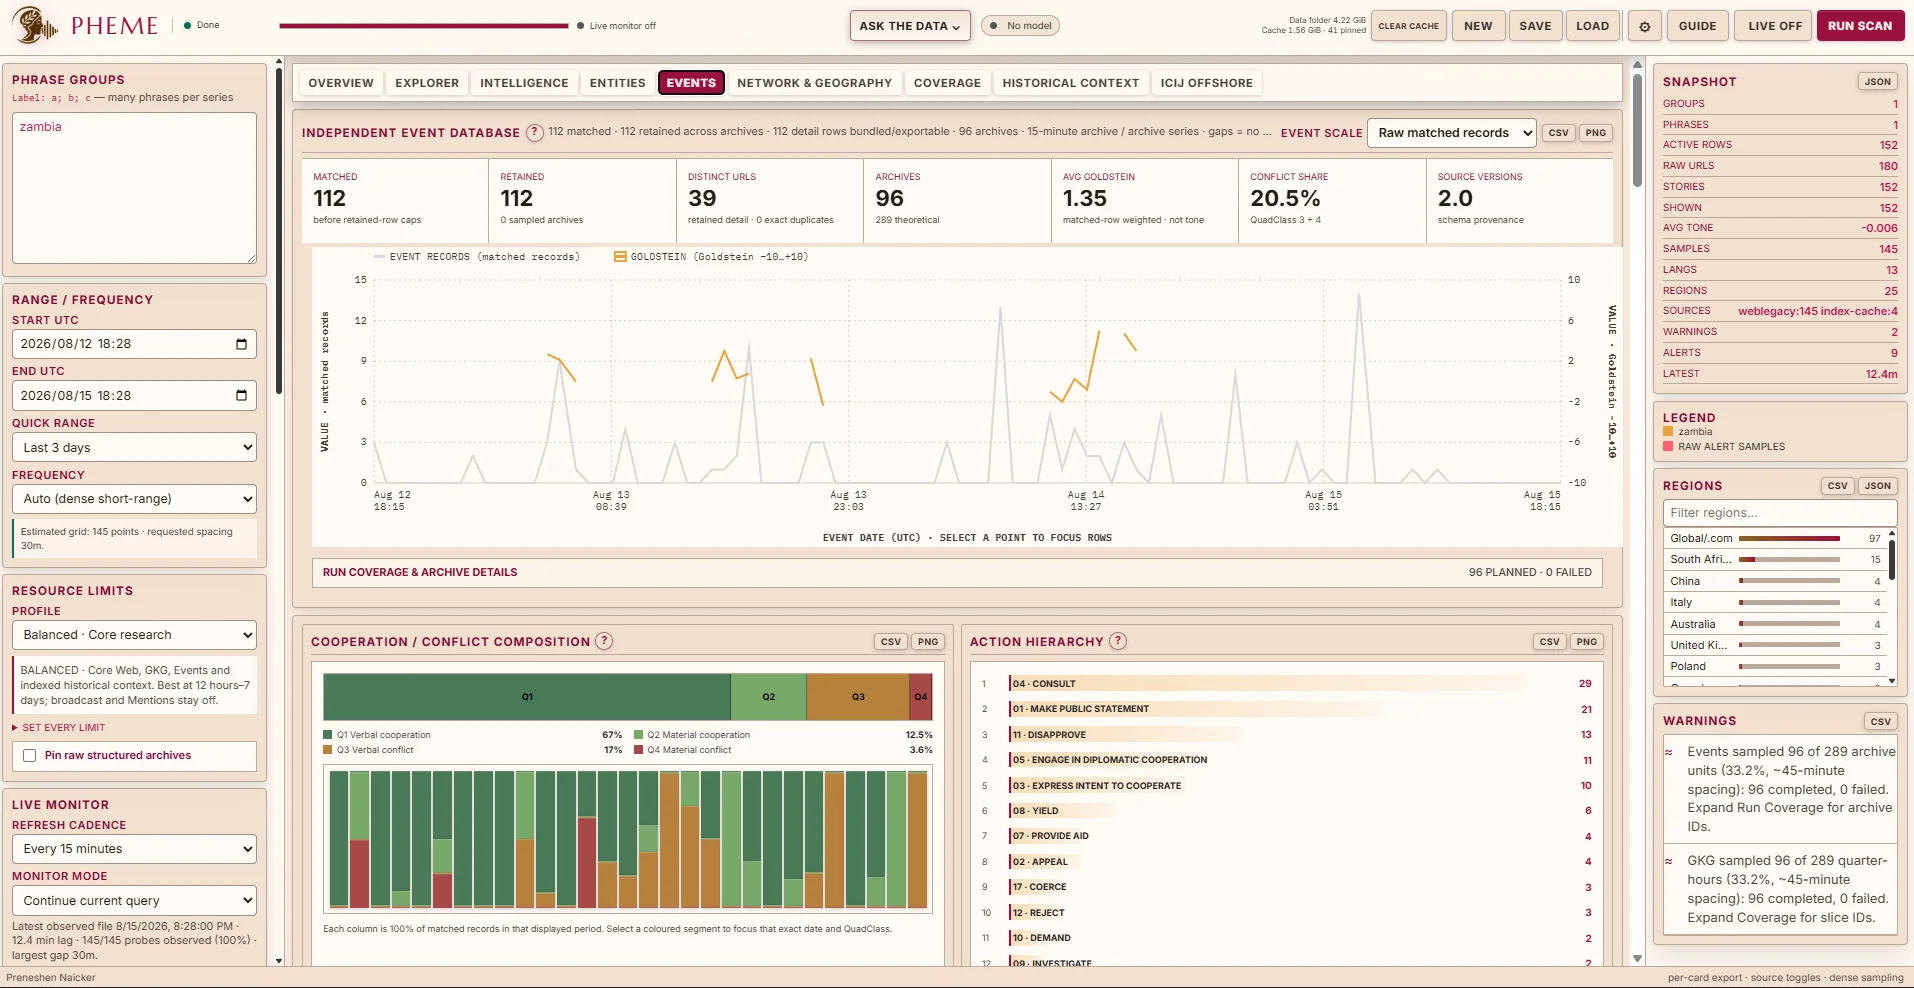Expand Set Every Limit section

pos(59,728)
